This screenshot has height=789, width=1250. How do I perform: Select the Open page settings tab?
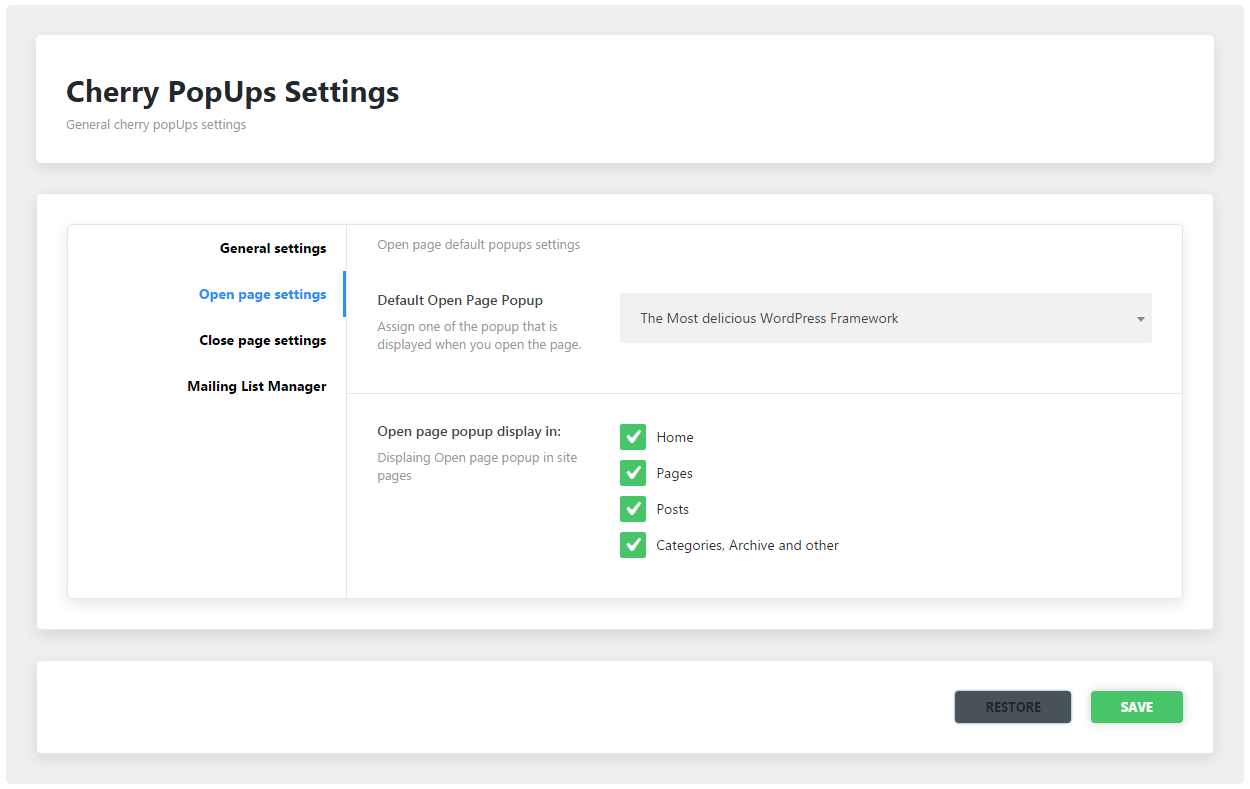click(262, 294)
